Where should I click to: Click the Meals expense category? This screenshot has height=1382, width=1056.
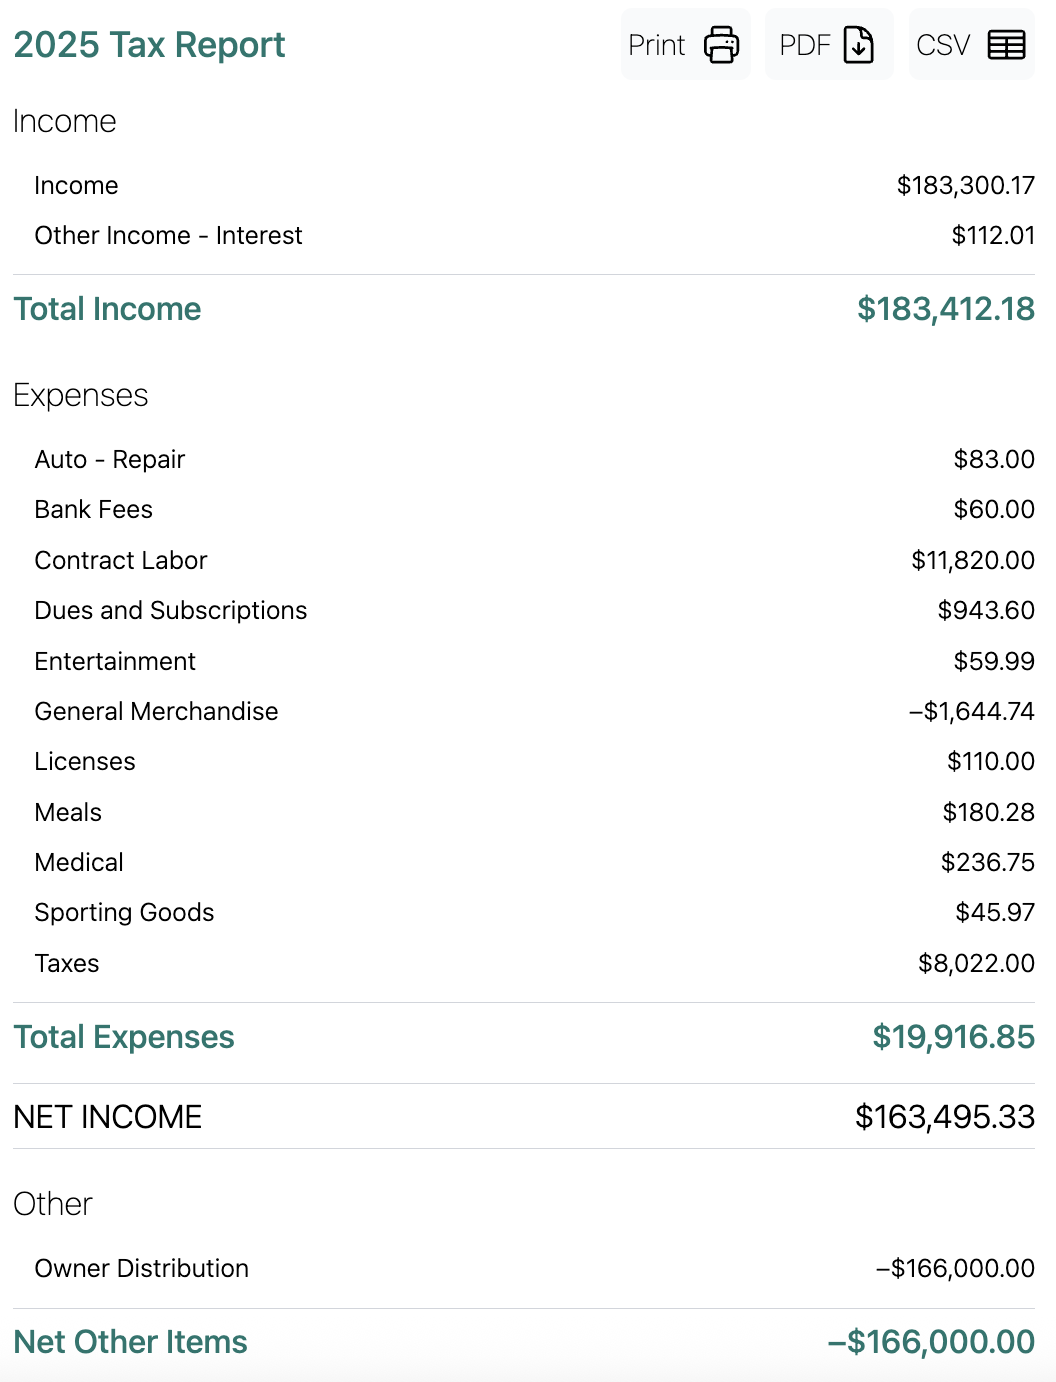point(68,813)
